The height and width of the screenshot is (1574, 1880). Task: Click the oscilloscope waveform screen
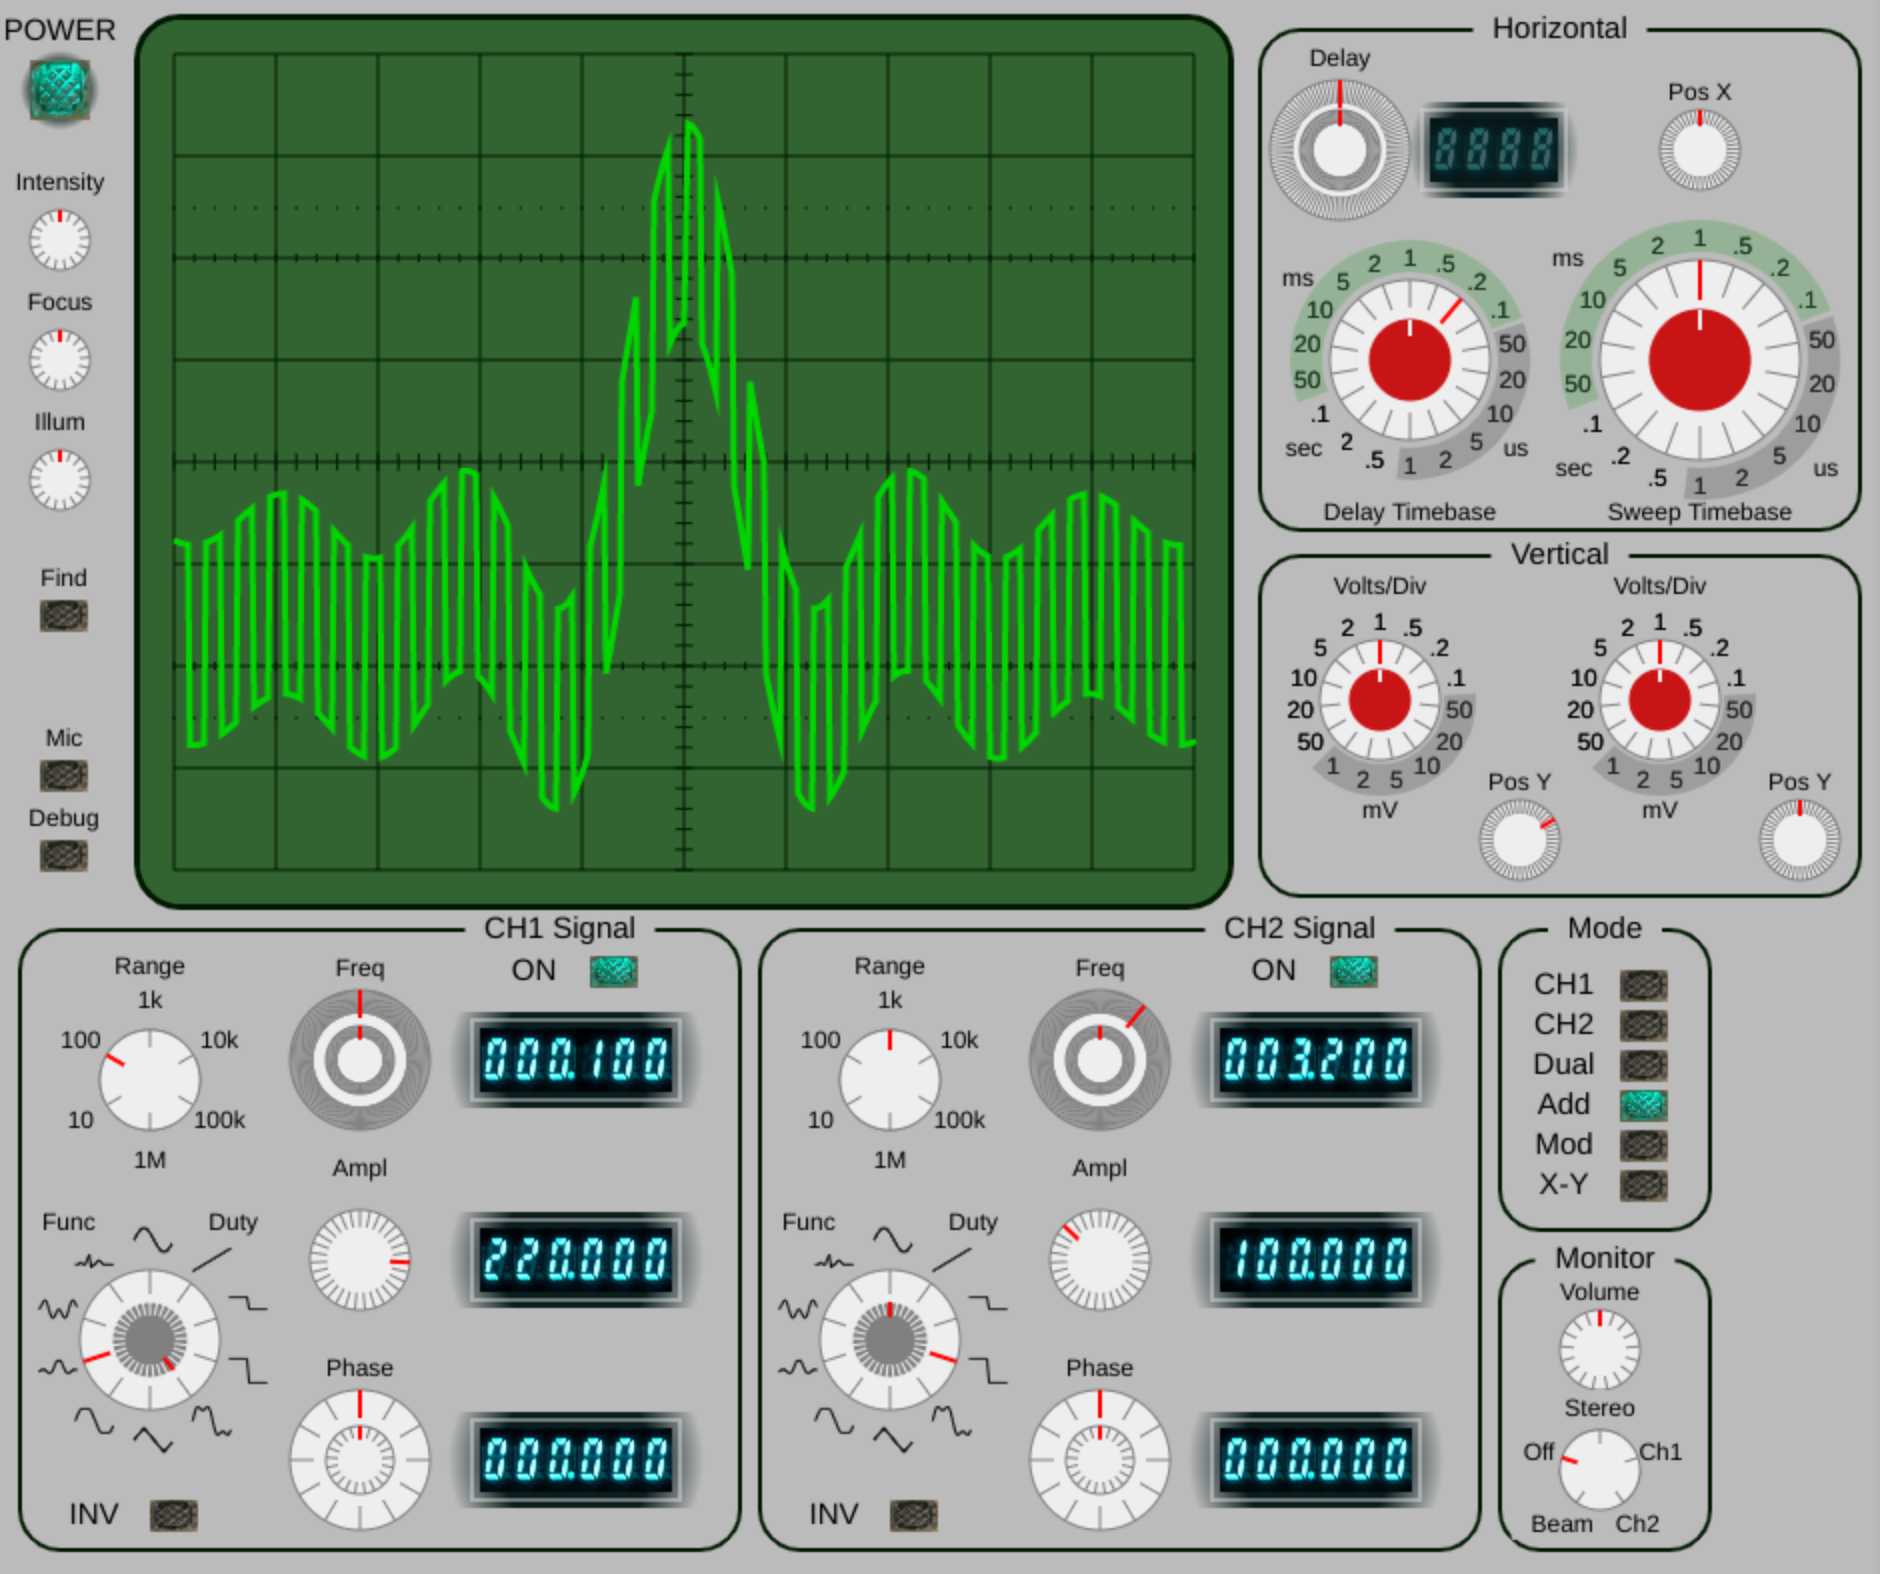pos(684,462)
